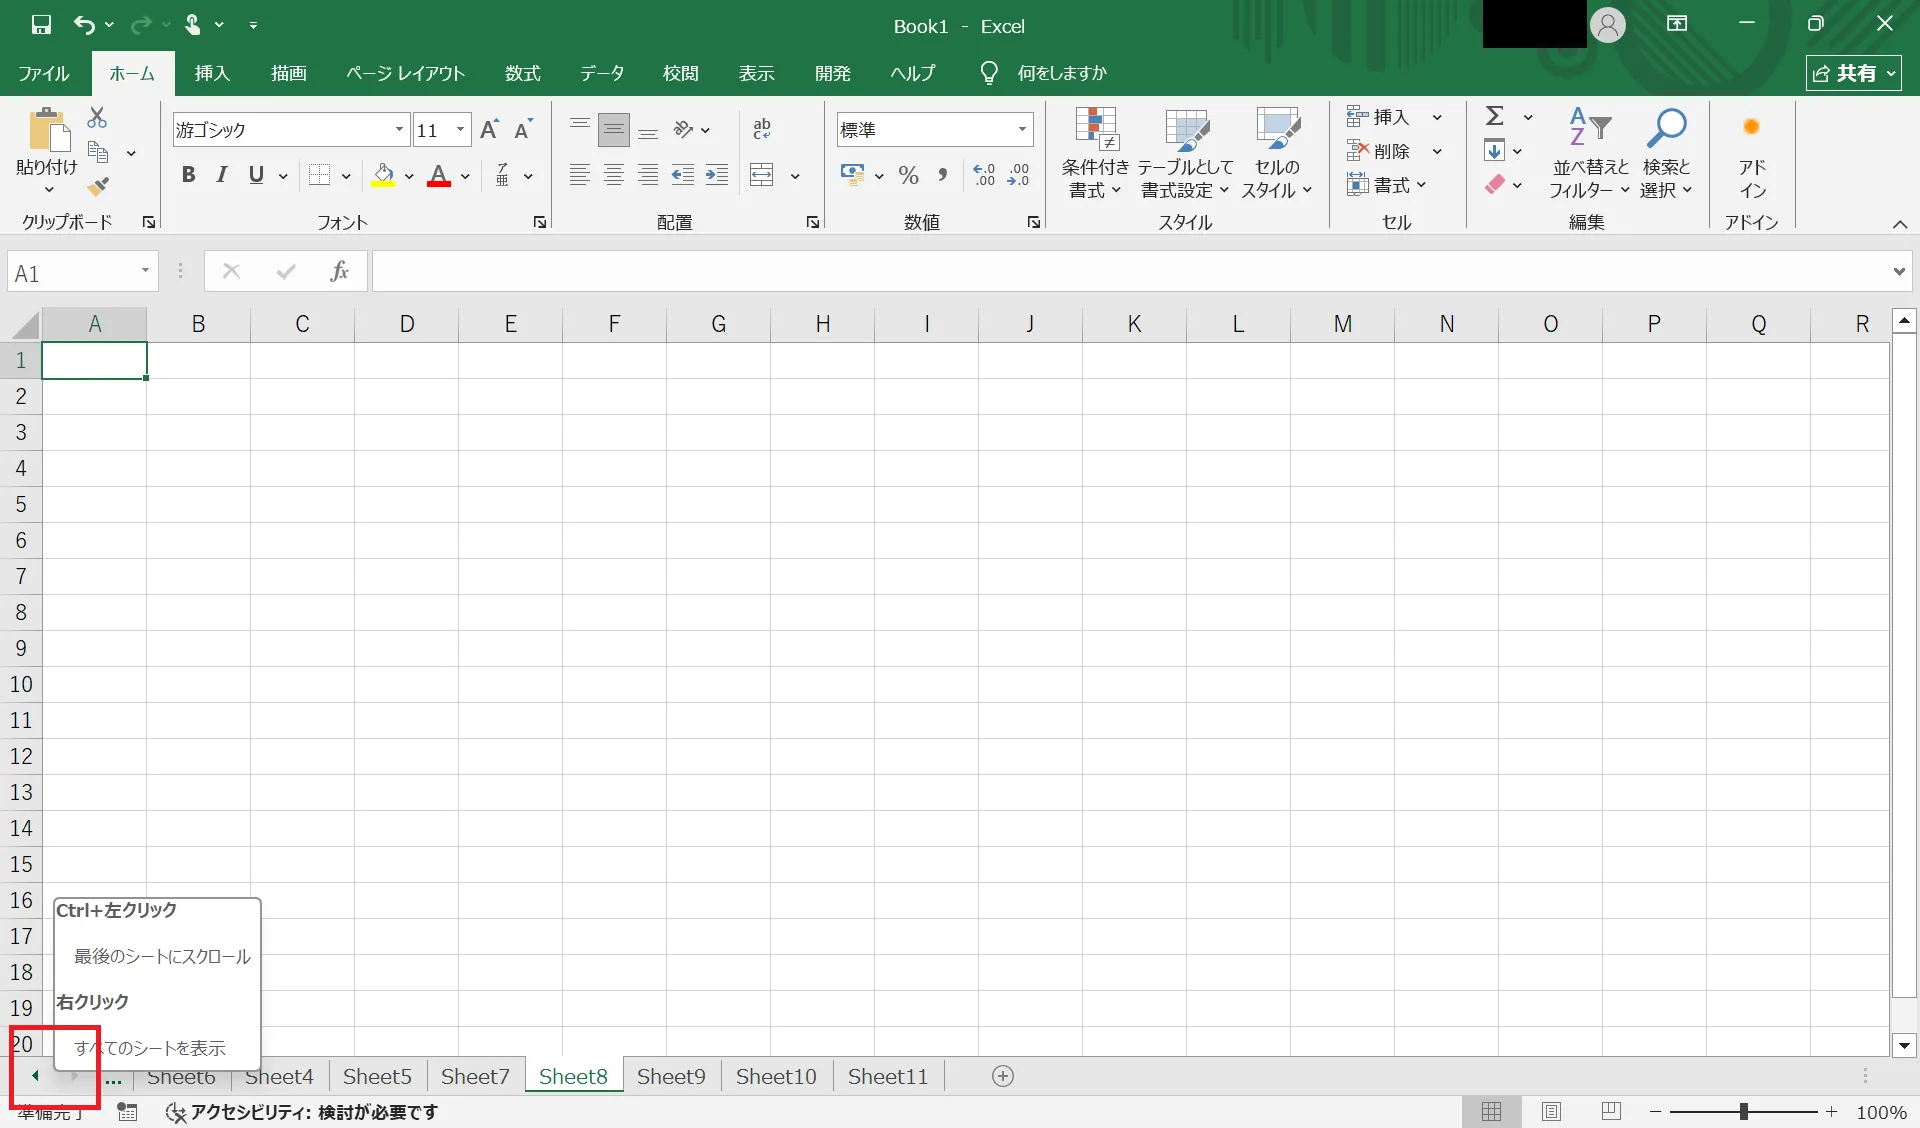This screenshot has width=1920, height=1128.
Task: Open the データ ribbon tab
Action: tap(602, 73)
